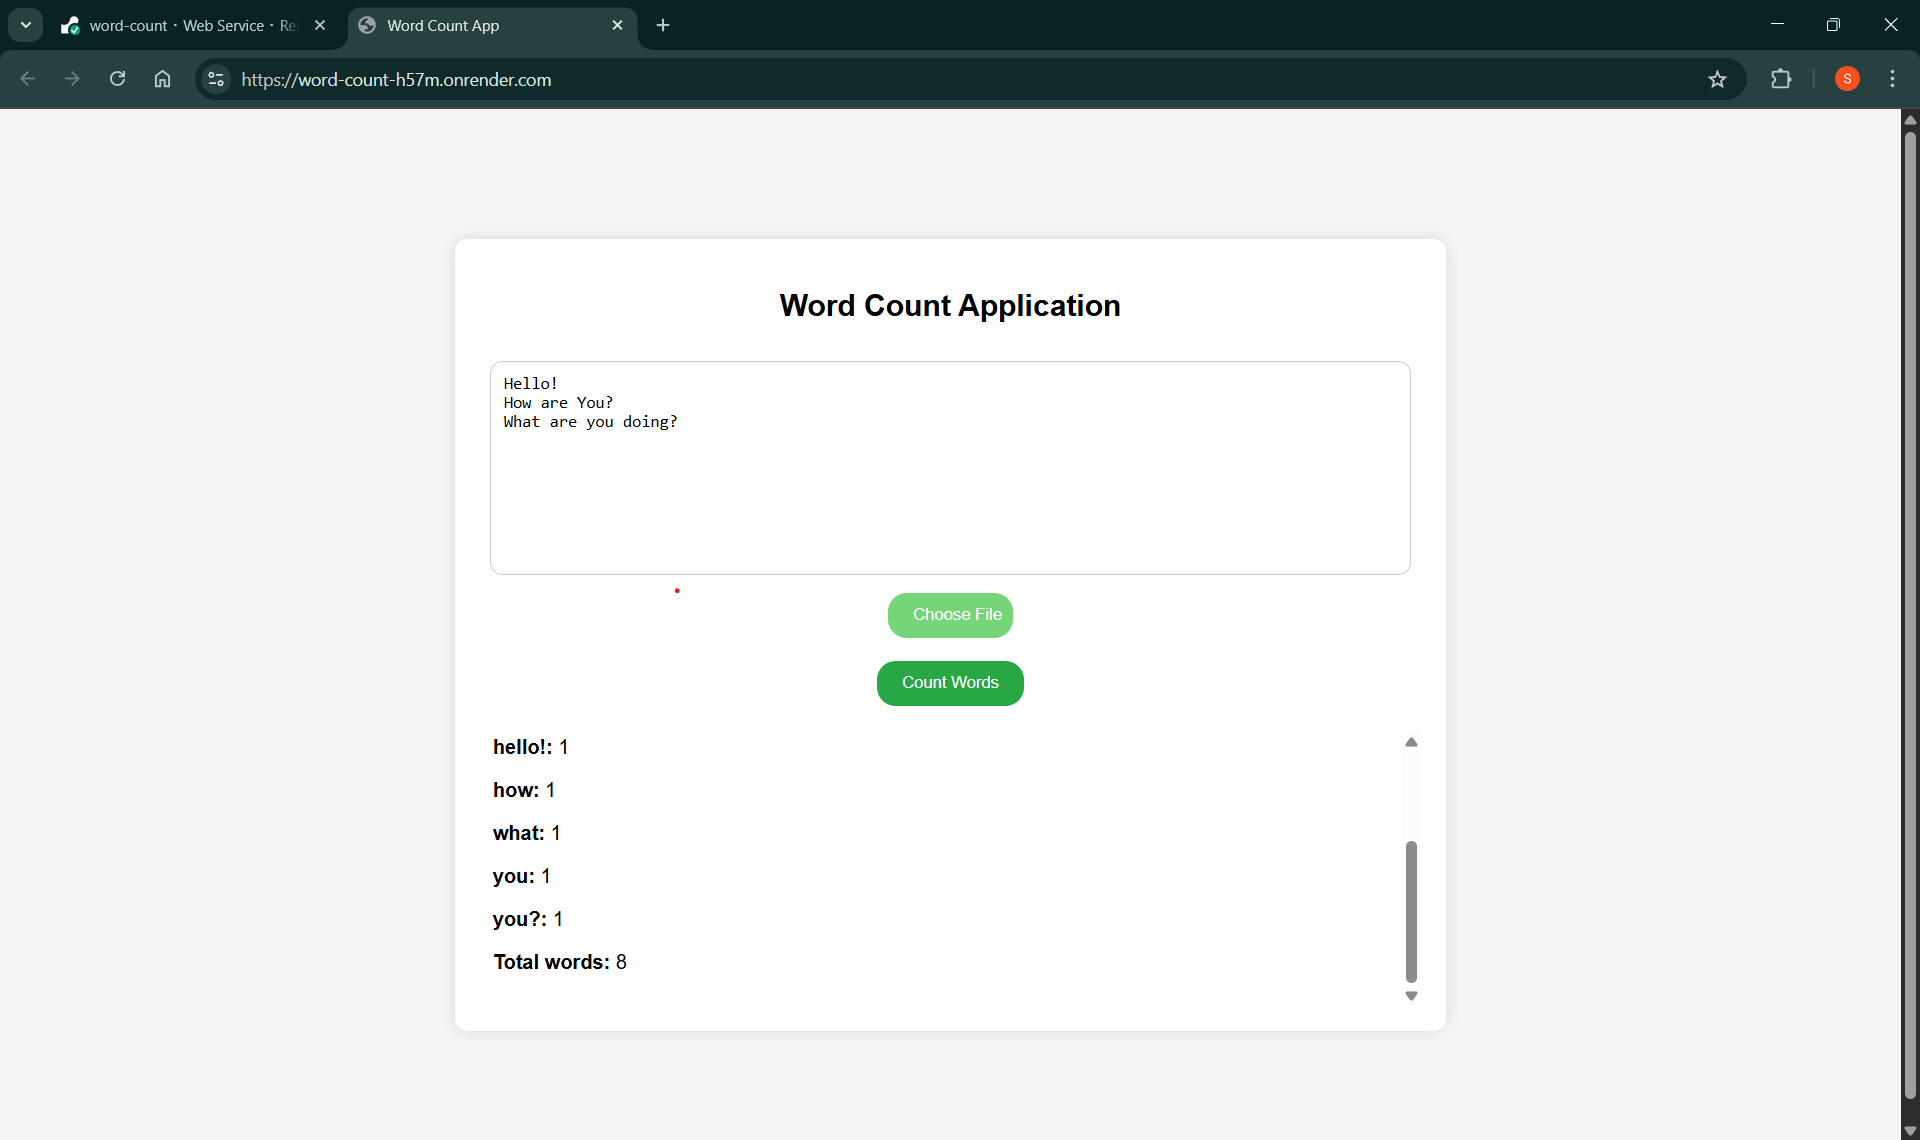Open a new browser tab
Screen dimensions: 1920x1140
(663, 25)
